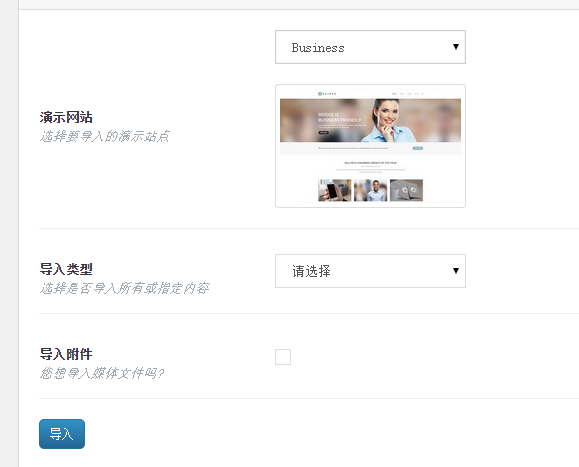The height and width of the screenshot is (467, 579).
Task: Click the 您想导入媒体文件吗? description text
Action: point(102,373)
